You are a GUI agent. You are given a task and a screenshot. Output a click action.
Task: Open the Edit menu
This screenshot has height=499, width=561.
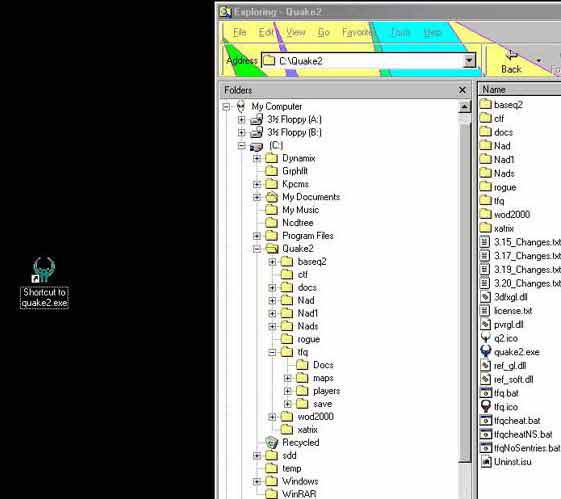[266, 33]
